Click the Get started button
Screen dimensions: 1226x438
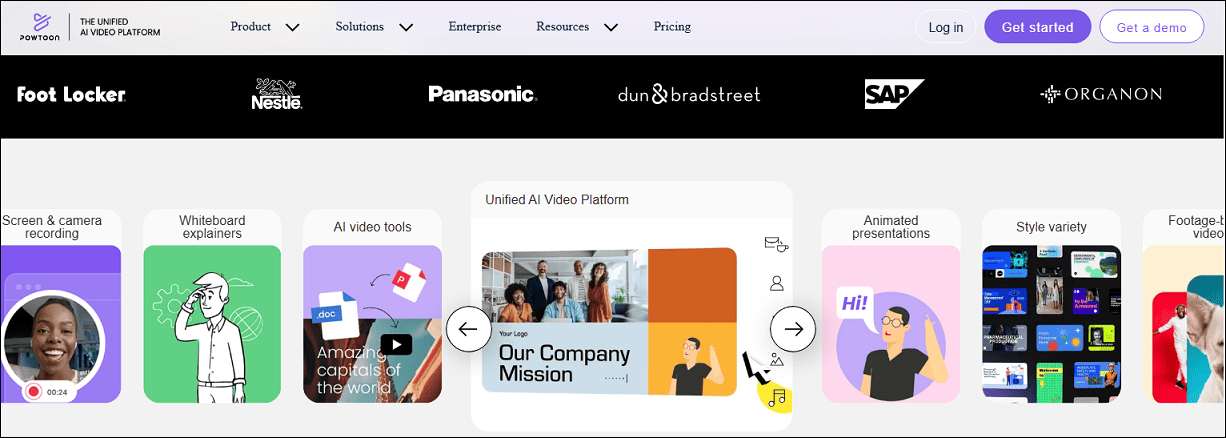point(1037,27)
